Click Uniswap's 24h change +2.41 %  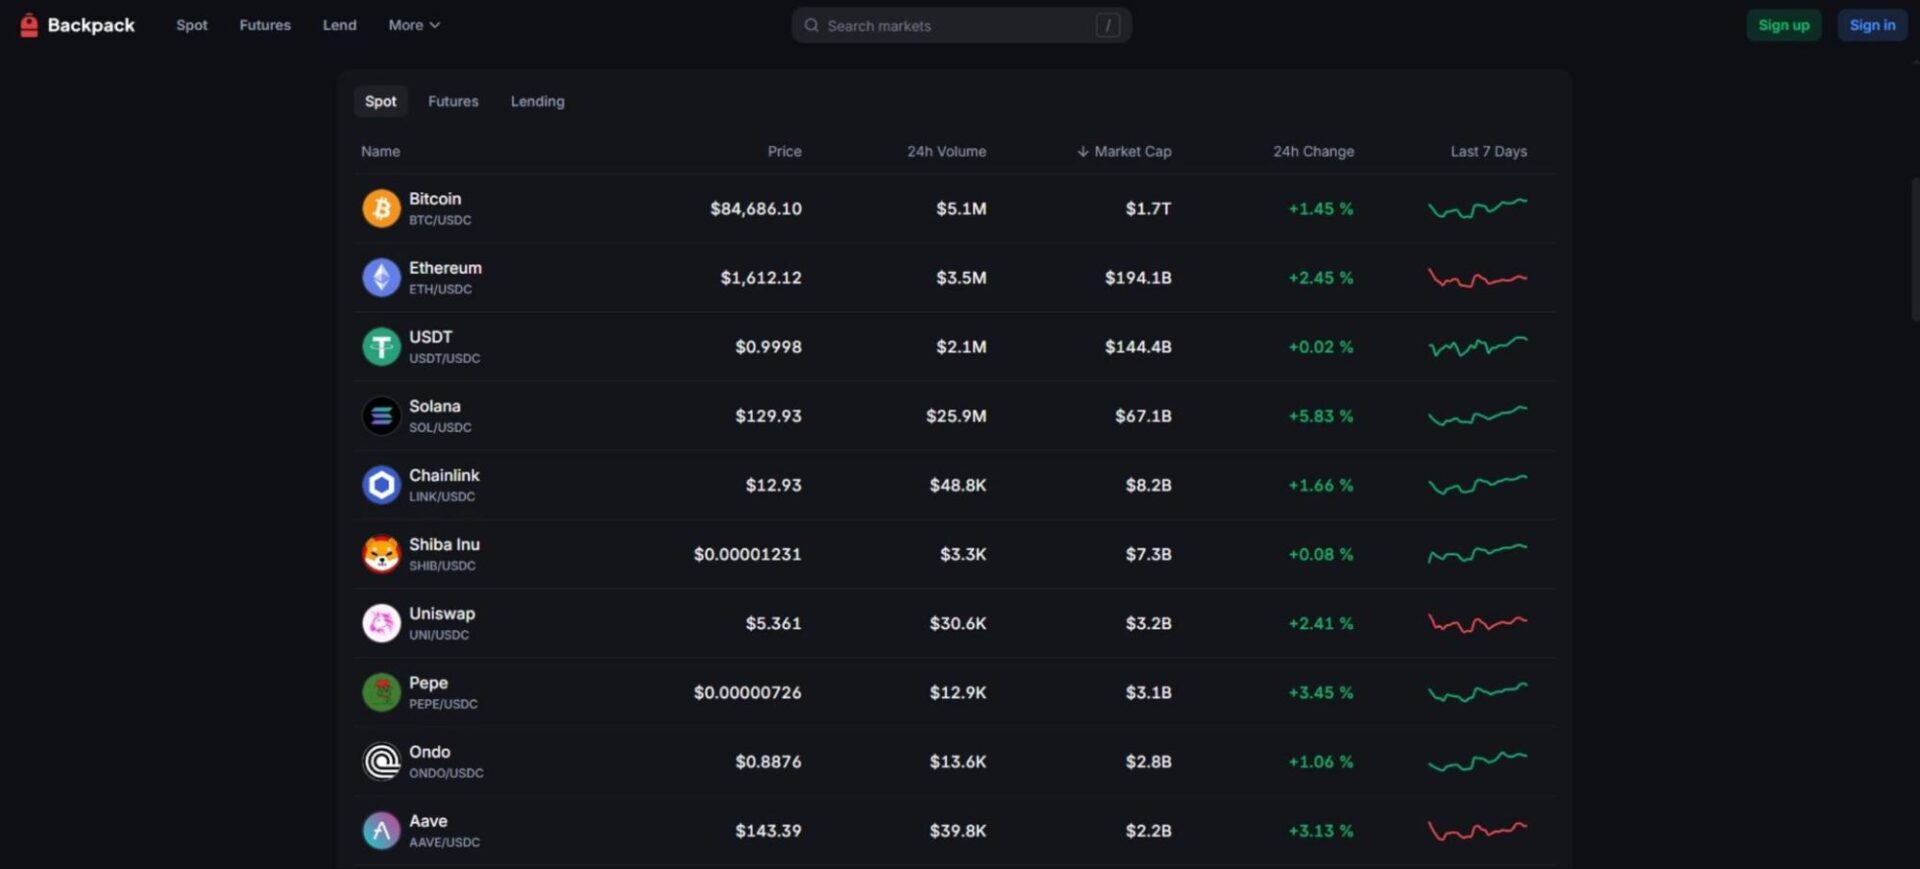(1321, 623)
